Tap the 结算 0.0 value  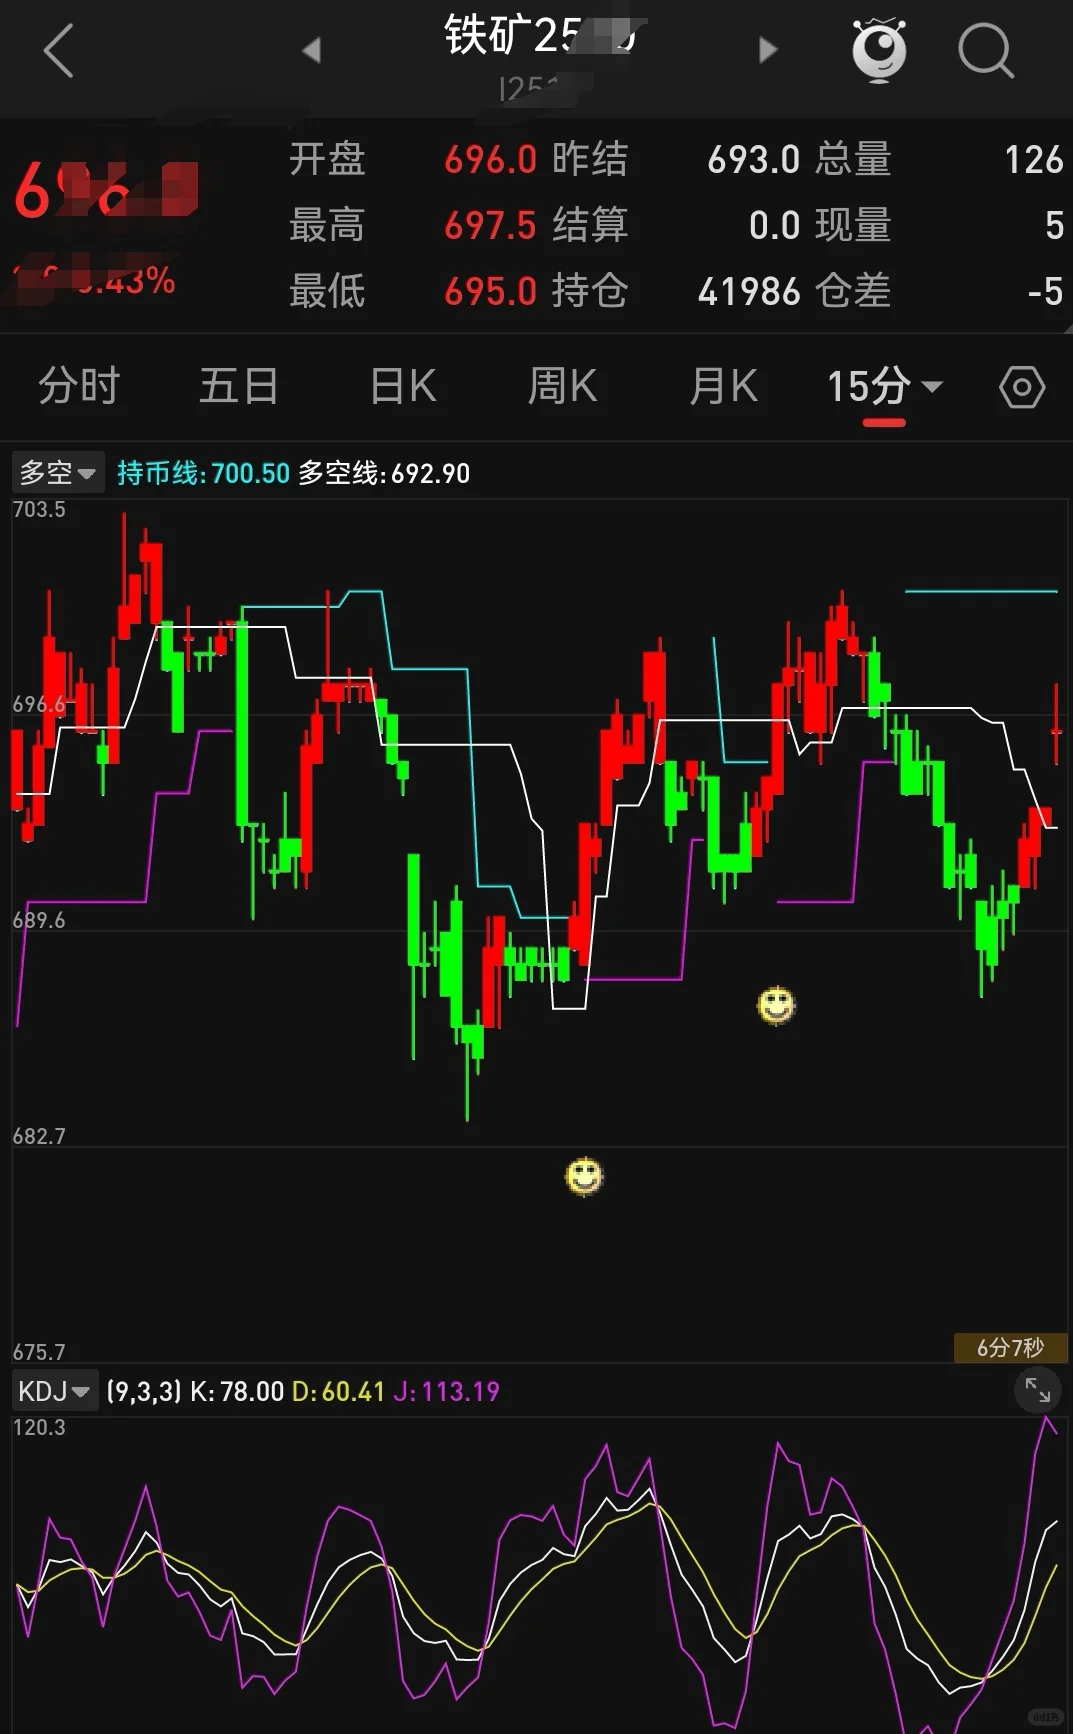pyautogui.click(x=775, y=226)
